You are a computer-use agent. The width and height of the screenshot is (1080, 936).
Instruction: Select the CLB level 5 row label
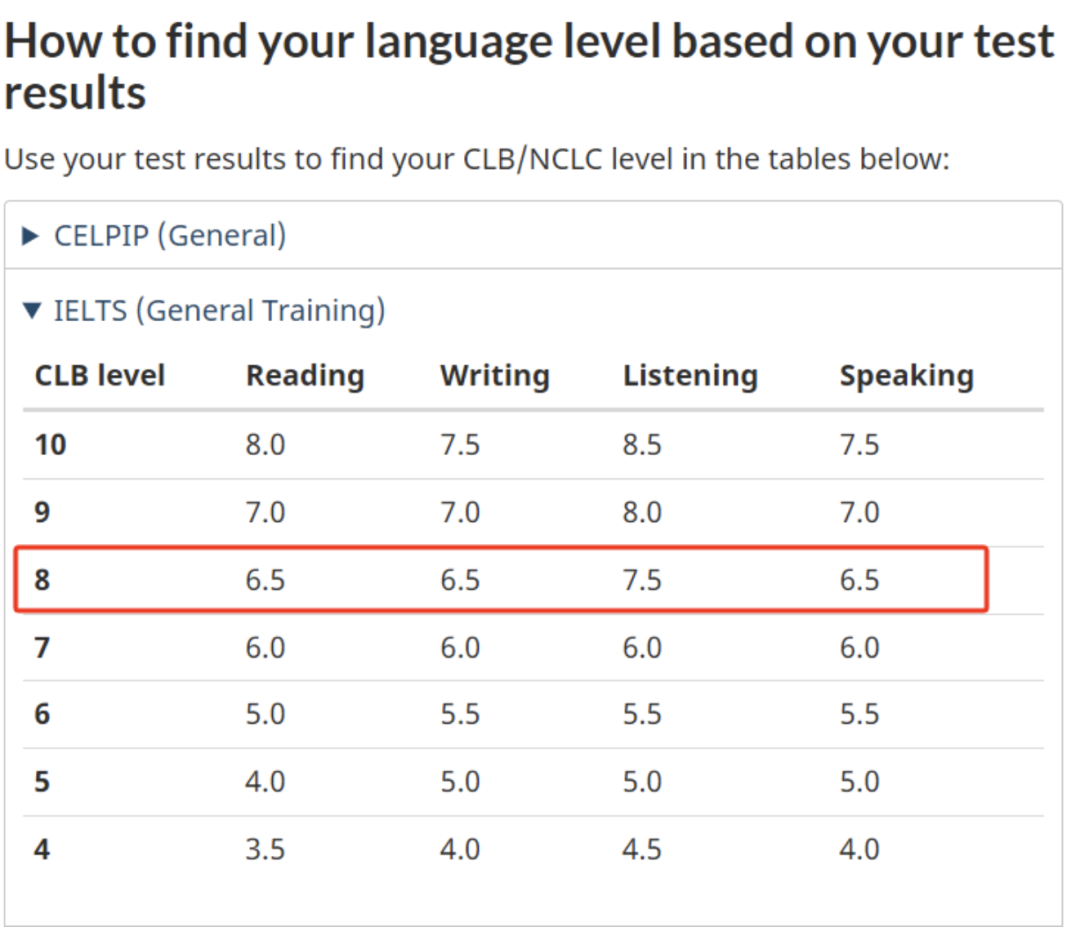[x=42, y=781]
